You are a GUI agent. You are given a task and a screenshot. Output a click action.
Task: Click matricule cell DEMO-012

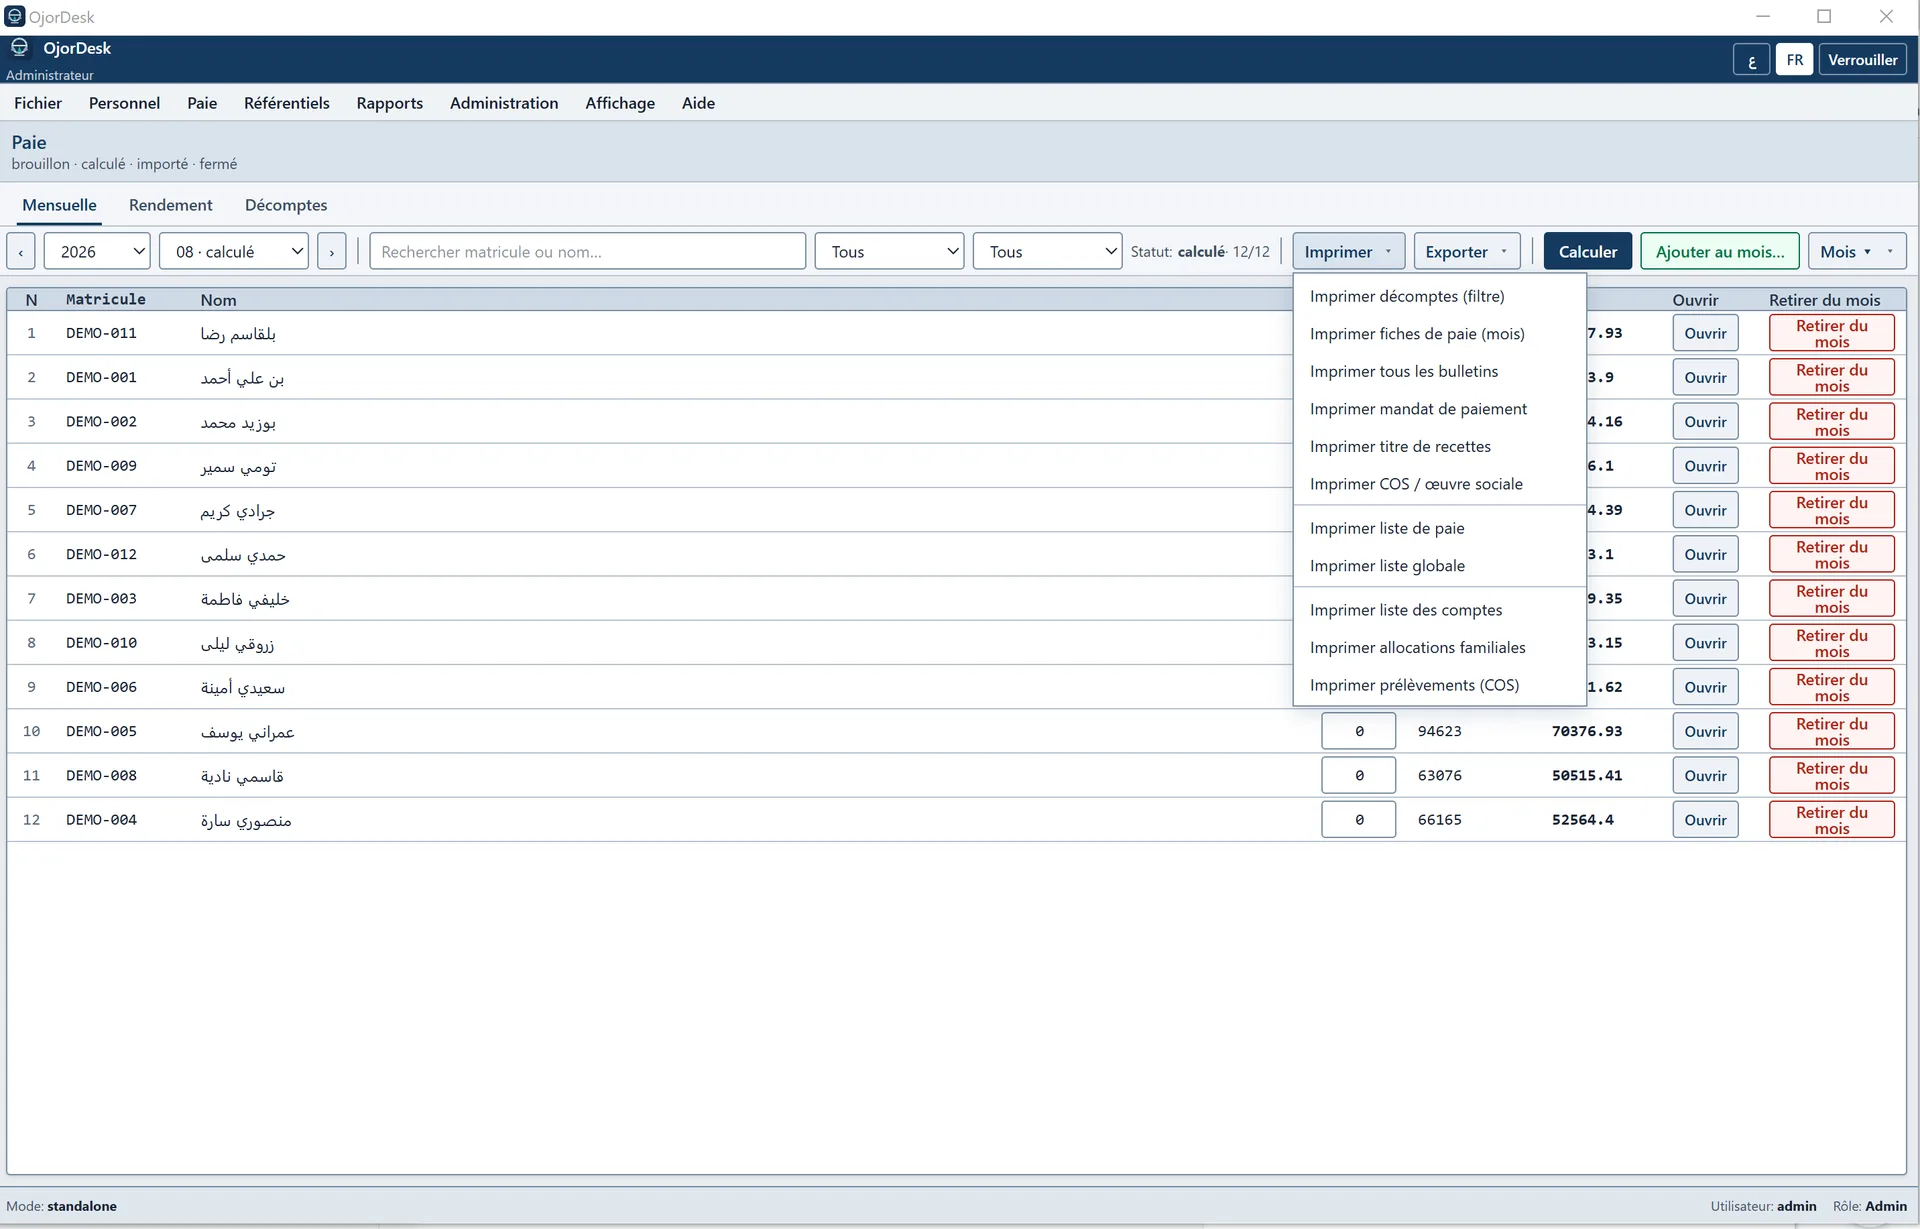pyautogui.click(x=101, y=554)
